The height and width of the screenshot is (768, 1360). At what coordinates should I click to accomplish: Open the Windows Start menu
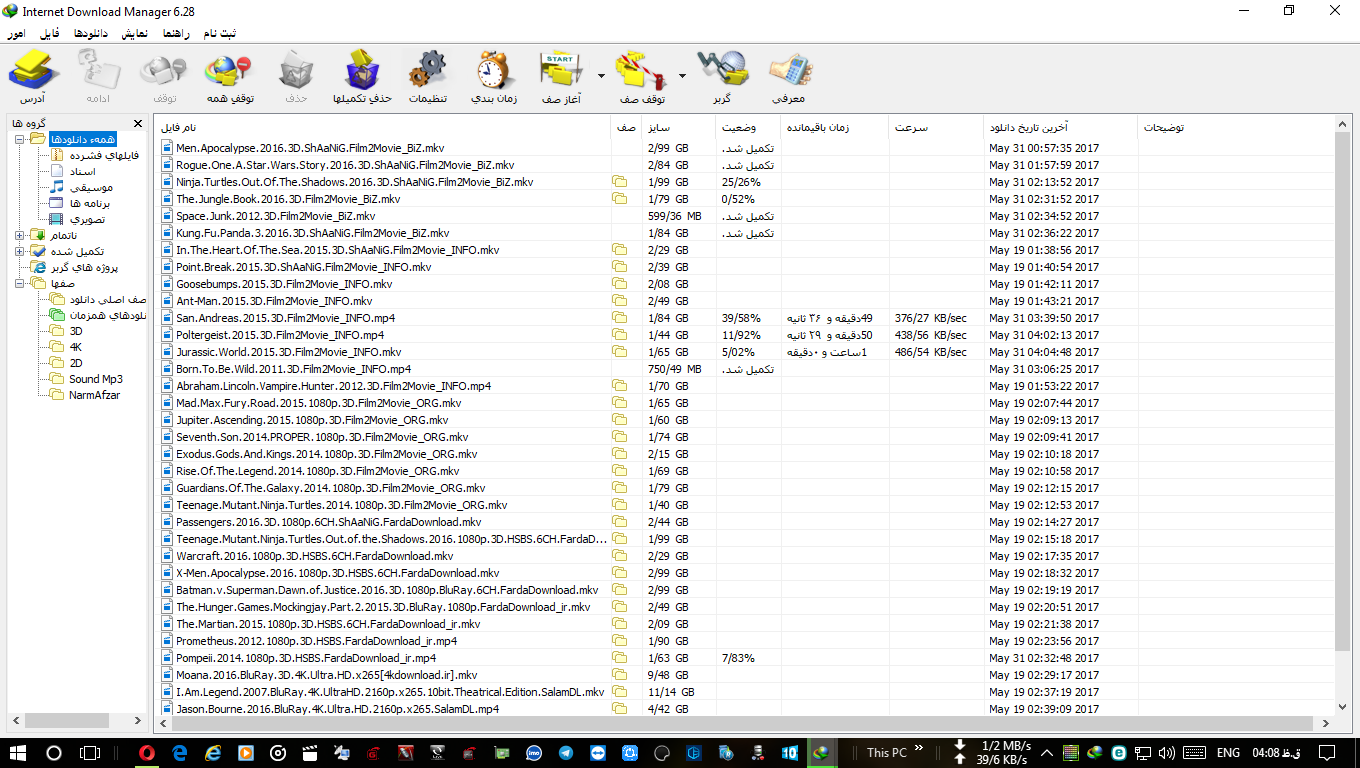pos(17,752)
